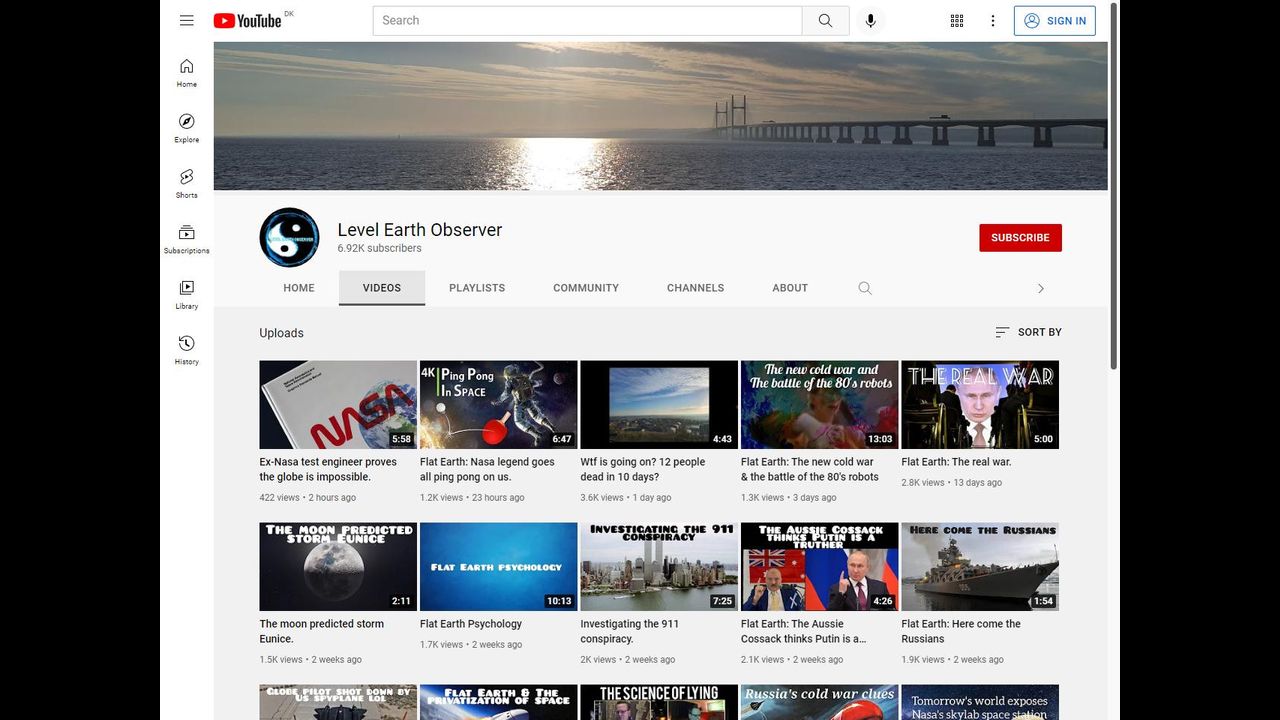Click the YouTube logo
1280x720 pixels.
(x=247, y=21)
